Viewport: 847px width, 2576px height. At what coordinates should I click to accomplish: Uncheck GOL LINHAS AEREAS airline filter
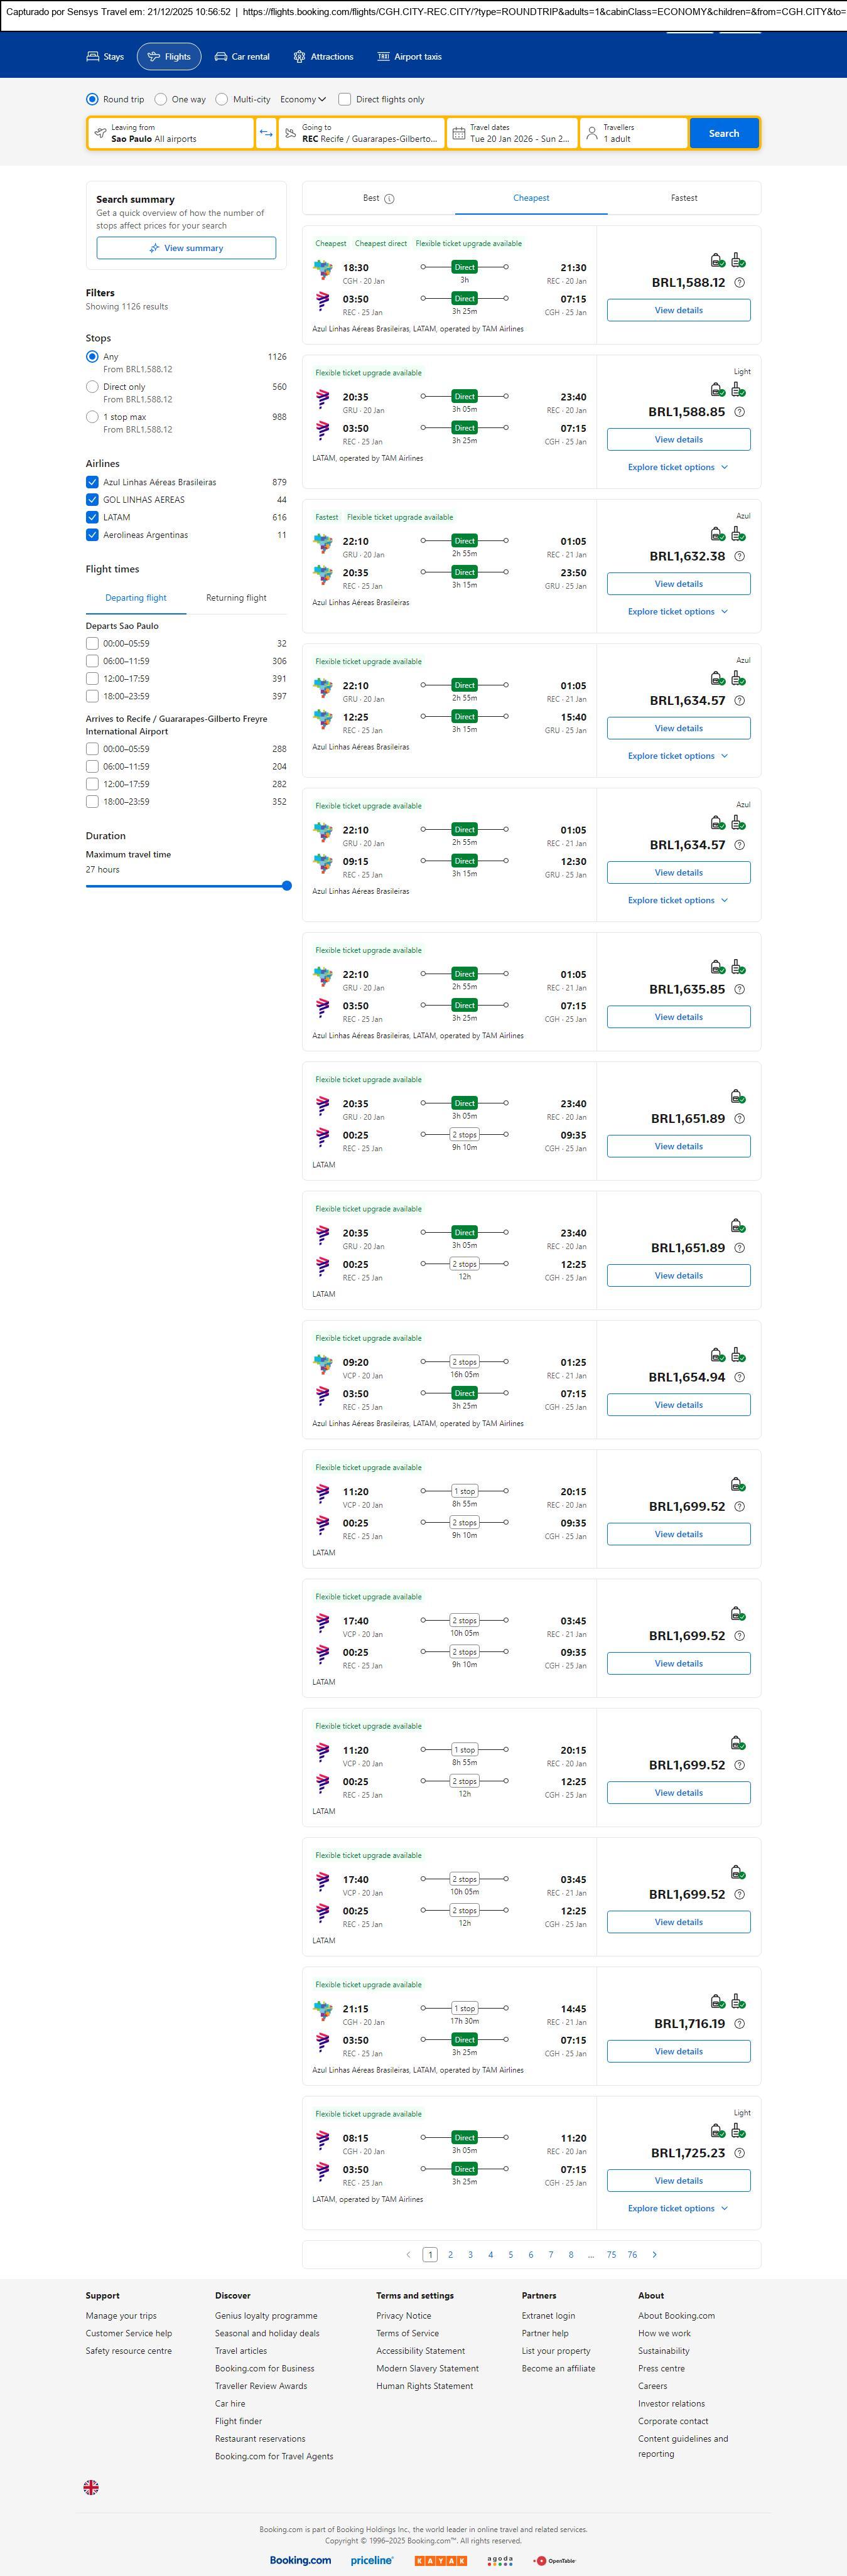pos(92,500)
